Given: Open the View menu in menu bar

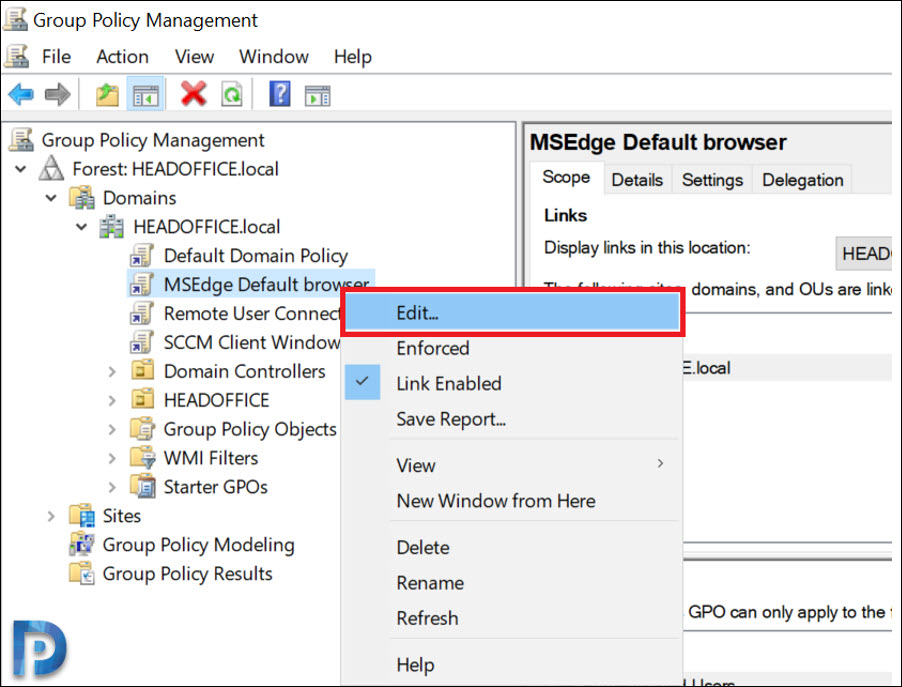Looking at the screenshot, I should point(194,57).
